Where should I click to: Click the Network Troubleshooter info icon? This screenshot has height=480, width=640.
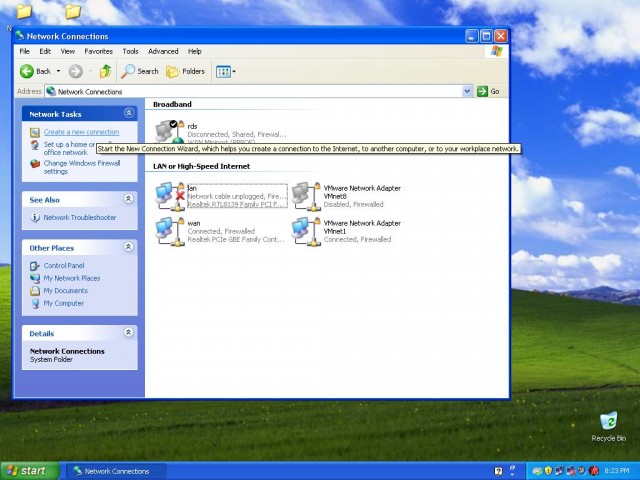[35, 218]
